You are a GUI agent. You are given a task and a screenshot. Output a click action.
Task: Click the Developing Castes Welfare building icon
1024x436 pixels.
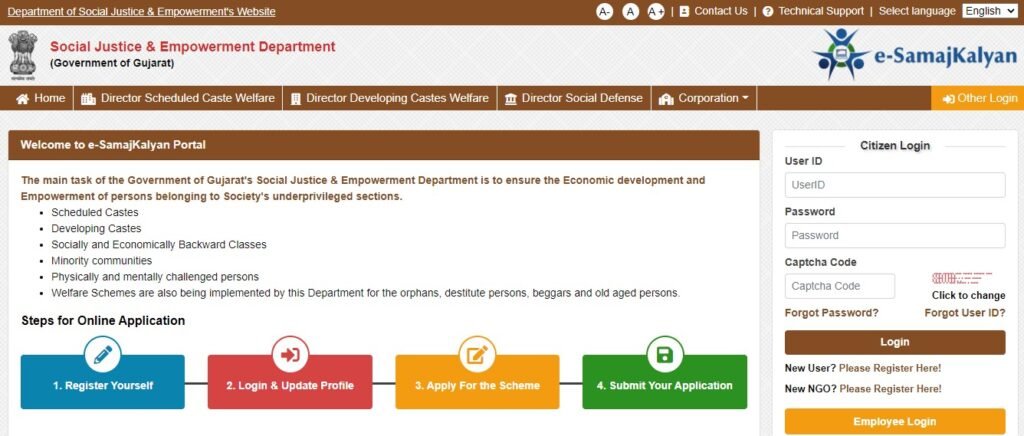click(295, 99)
